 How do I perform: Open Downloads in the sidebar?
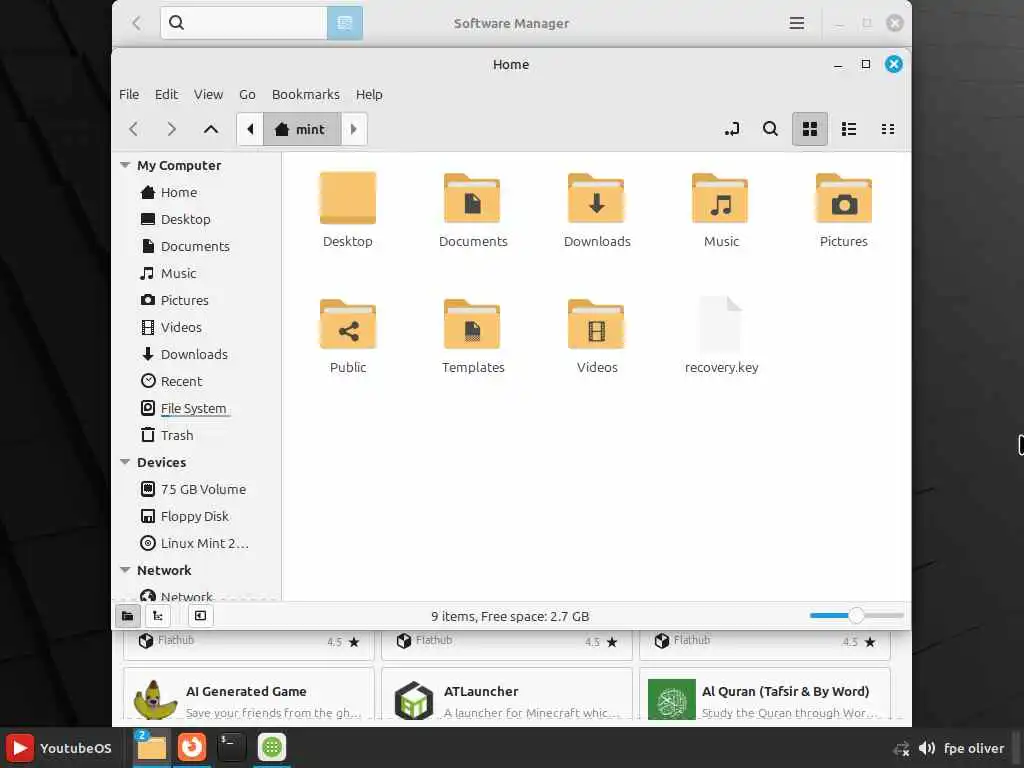[x=197, y=354]
